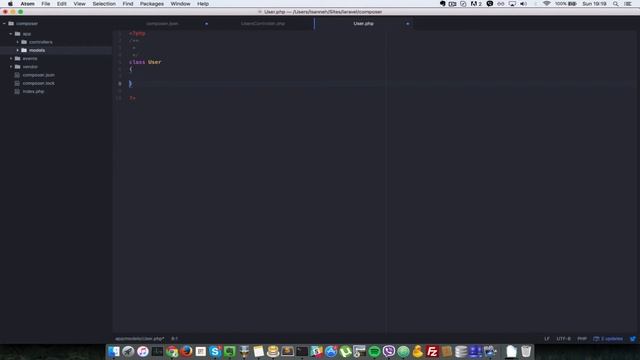This screenshot has height=360, width=640.
Task: Switch to the composer.json tab
Action: tap(162, 24)
